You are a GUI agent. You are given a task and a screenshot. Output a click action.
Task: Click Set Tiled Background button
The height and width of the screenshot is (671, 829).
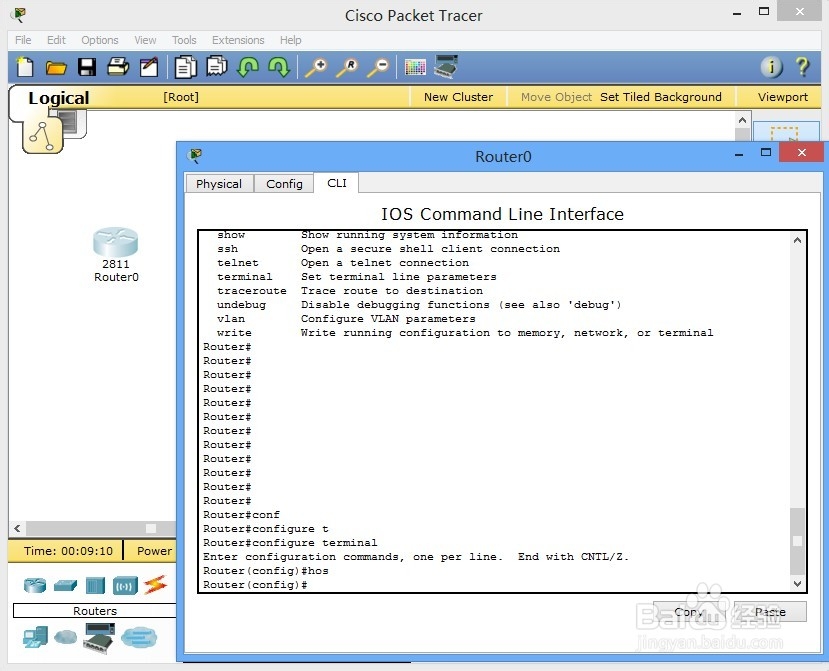[x=660, y=97]
